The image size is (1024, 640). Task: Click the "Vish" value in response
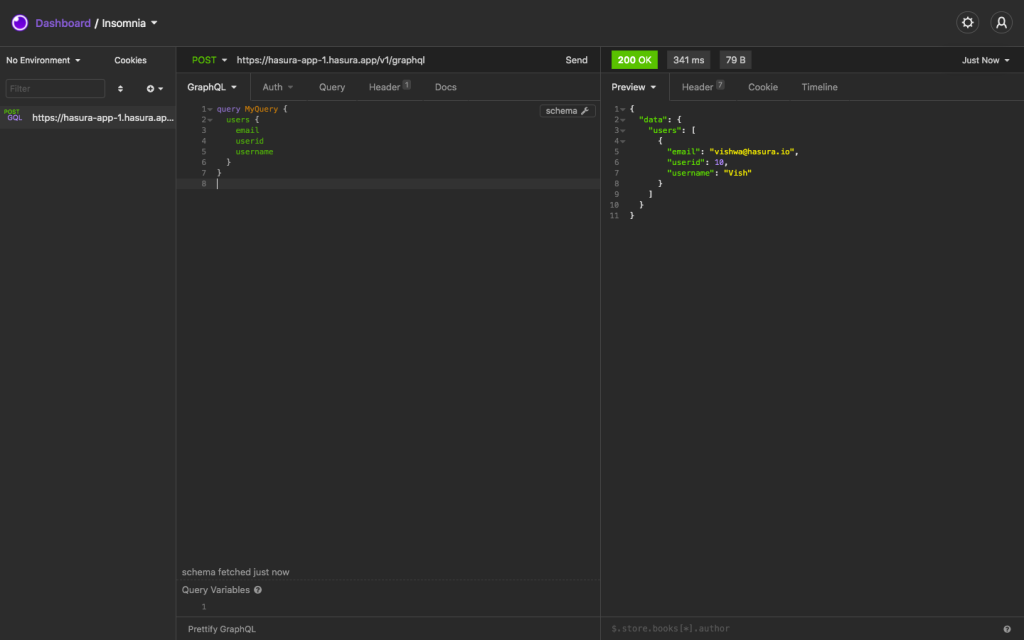click(x=737, y=173)
